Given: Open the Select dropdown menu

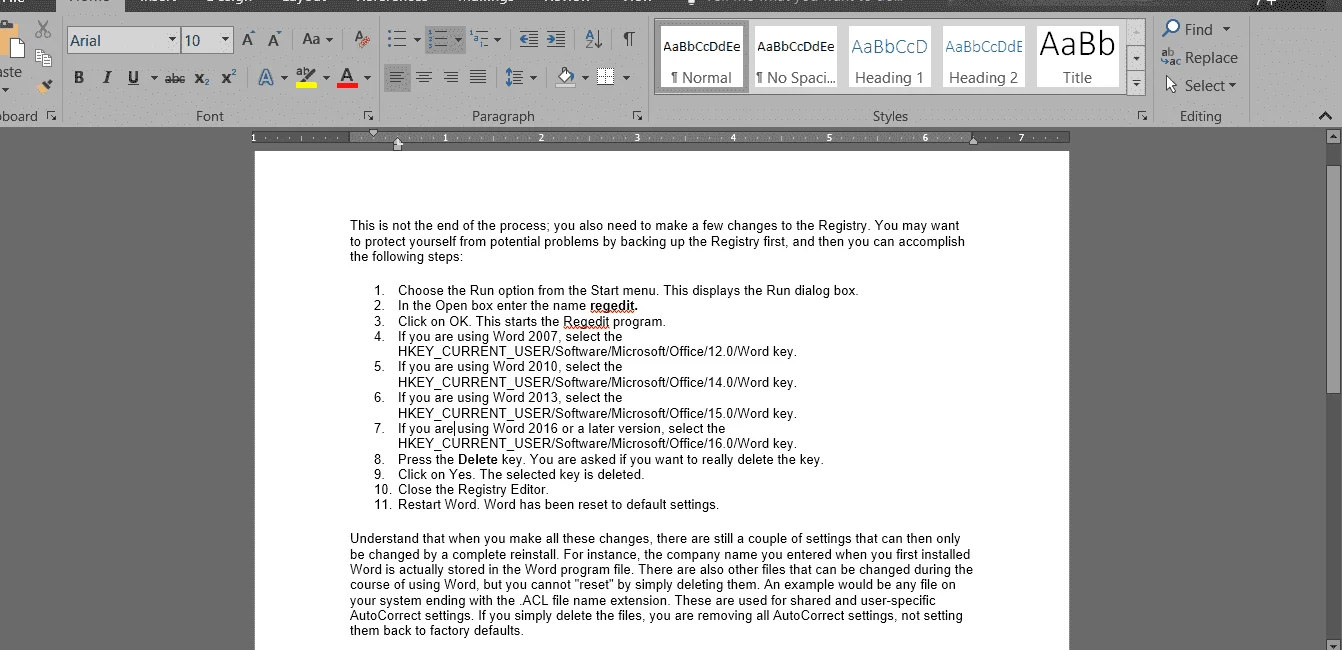Looking at the screenshot, I should click(1201, 86).
